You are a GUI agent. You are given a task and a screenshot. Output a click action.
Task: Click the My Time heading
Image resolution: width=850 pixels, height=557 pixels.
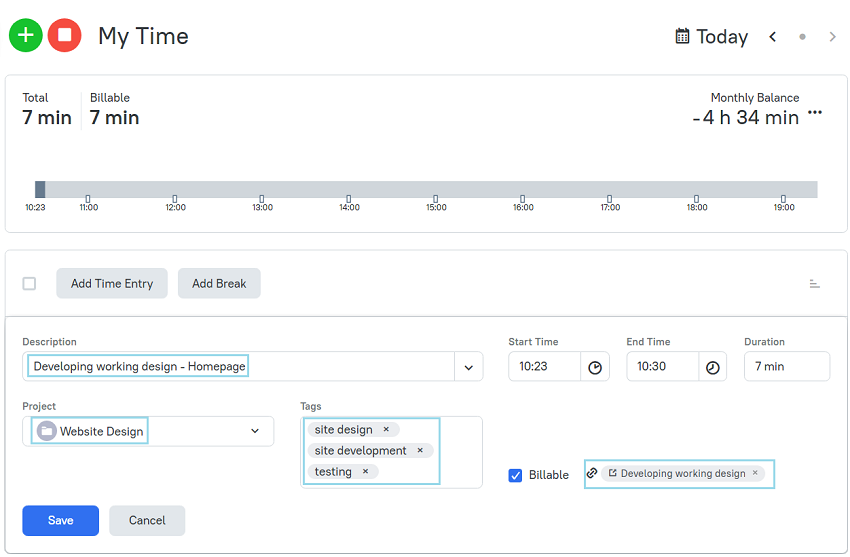(143, 36)
